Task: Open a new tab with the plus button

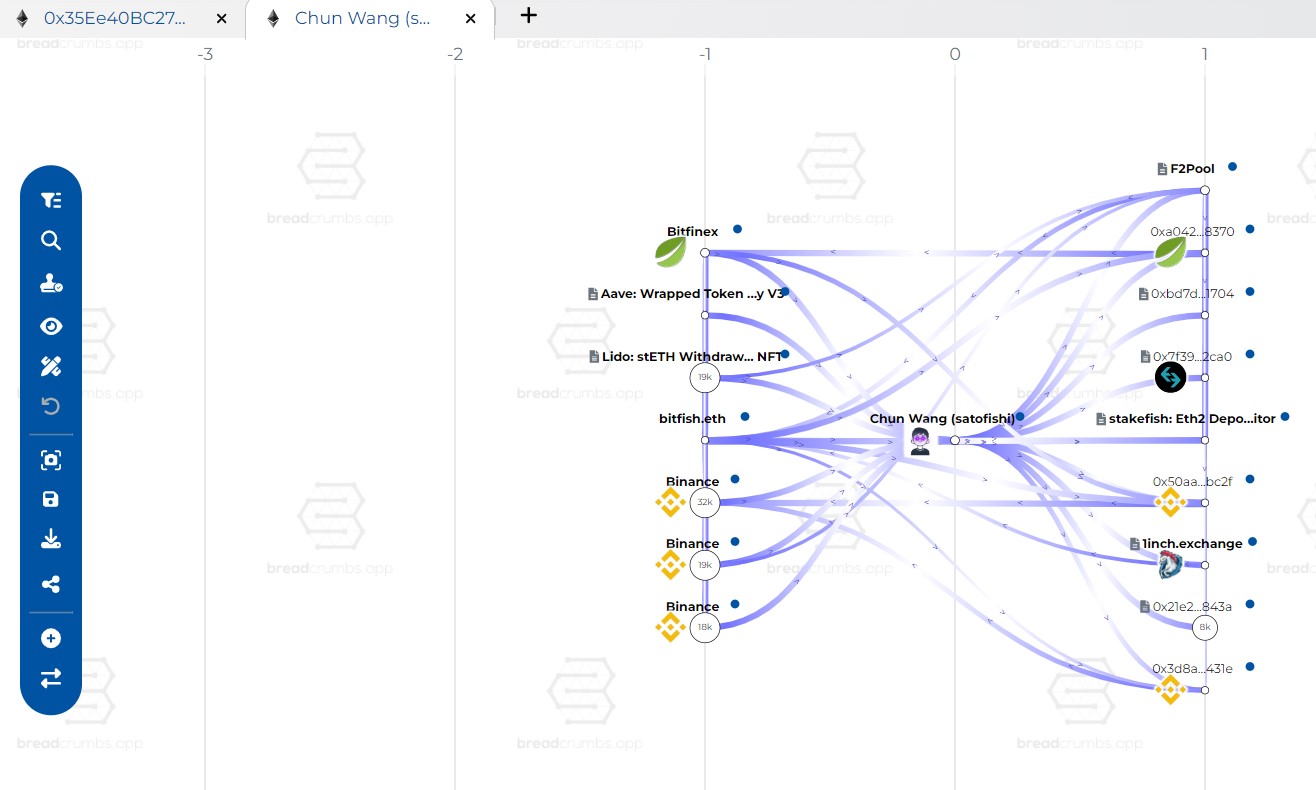Action: [x=529, y=15]
